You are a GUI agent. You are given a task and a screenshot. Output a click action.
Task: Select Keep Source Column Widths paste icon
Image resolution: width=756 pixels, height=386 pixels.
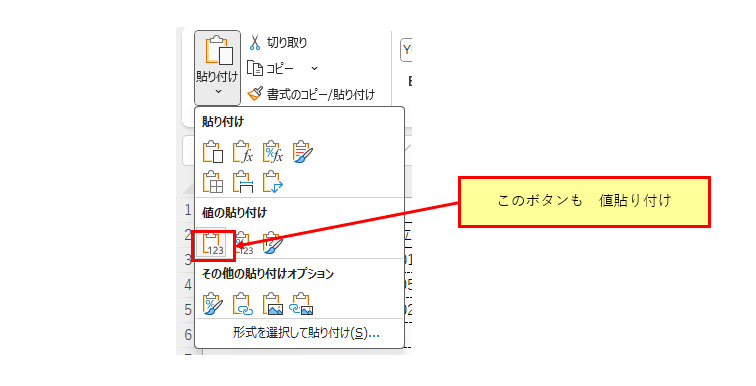point(243,182)
